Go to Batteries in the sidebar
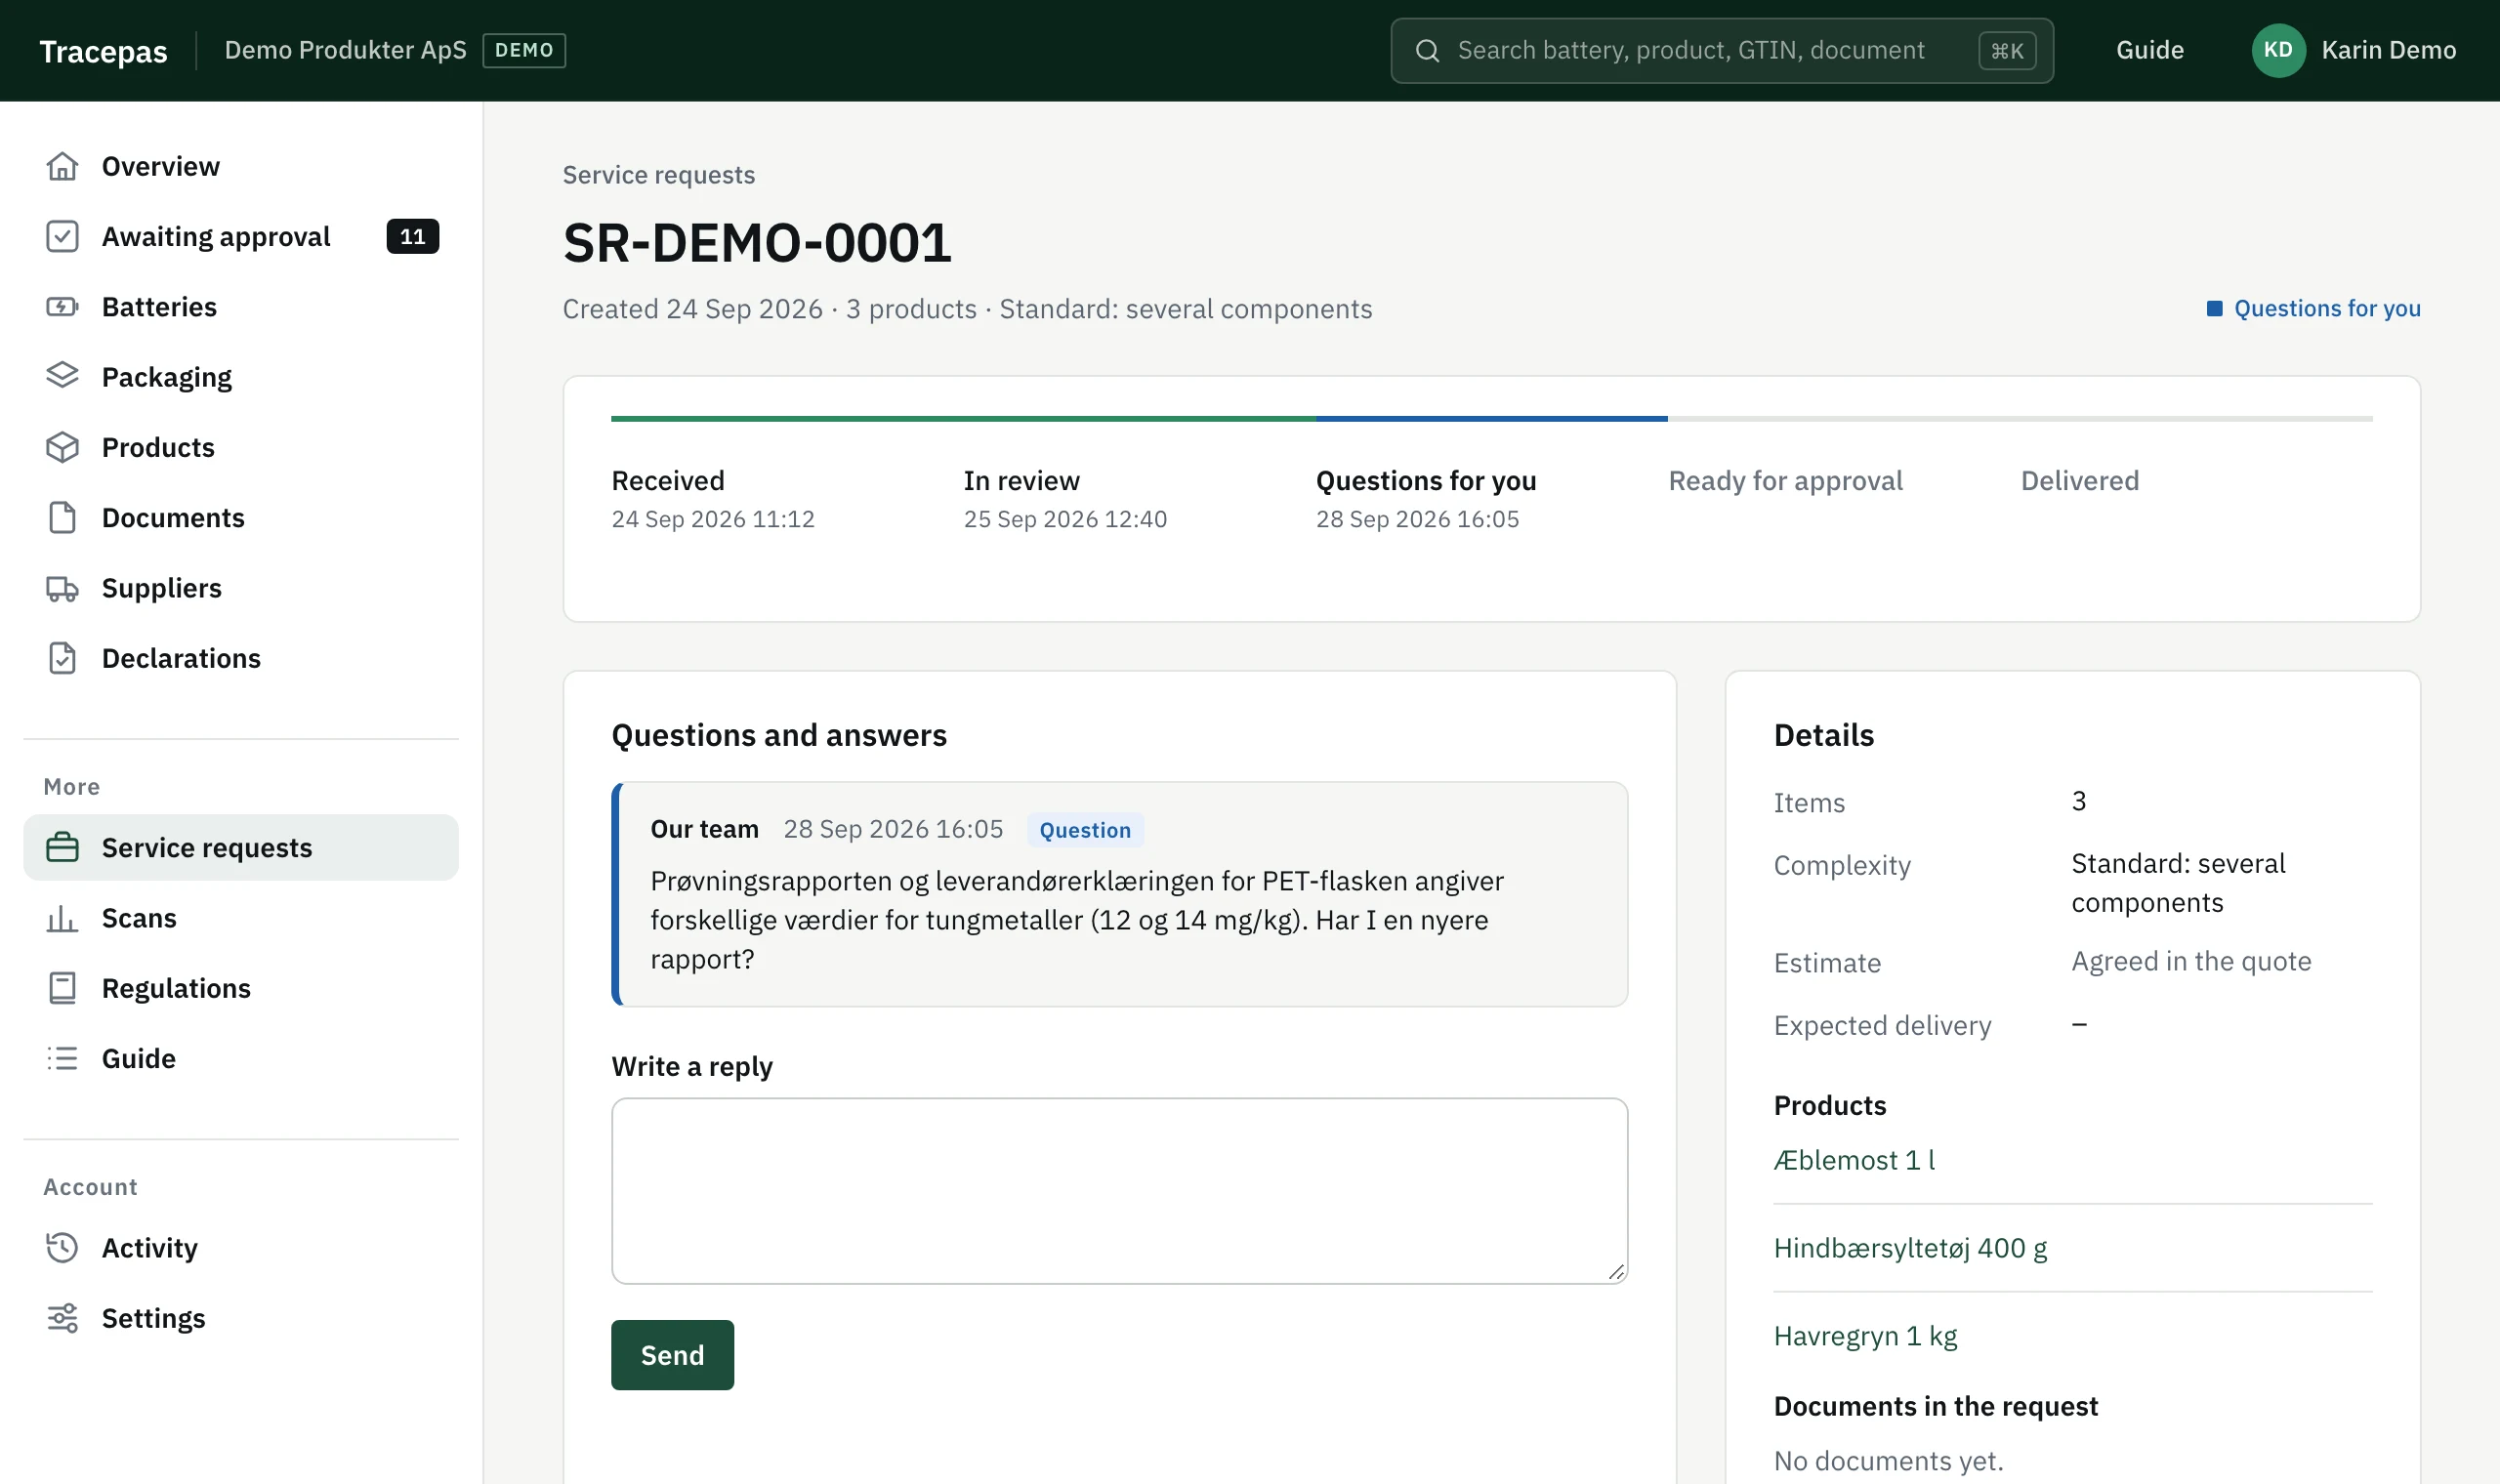The width and height of the screenshot is (2500, 1484). (x=159, y=306)
